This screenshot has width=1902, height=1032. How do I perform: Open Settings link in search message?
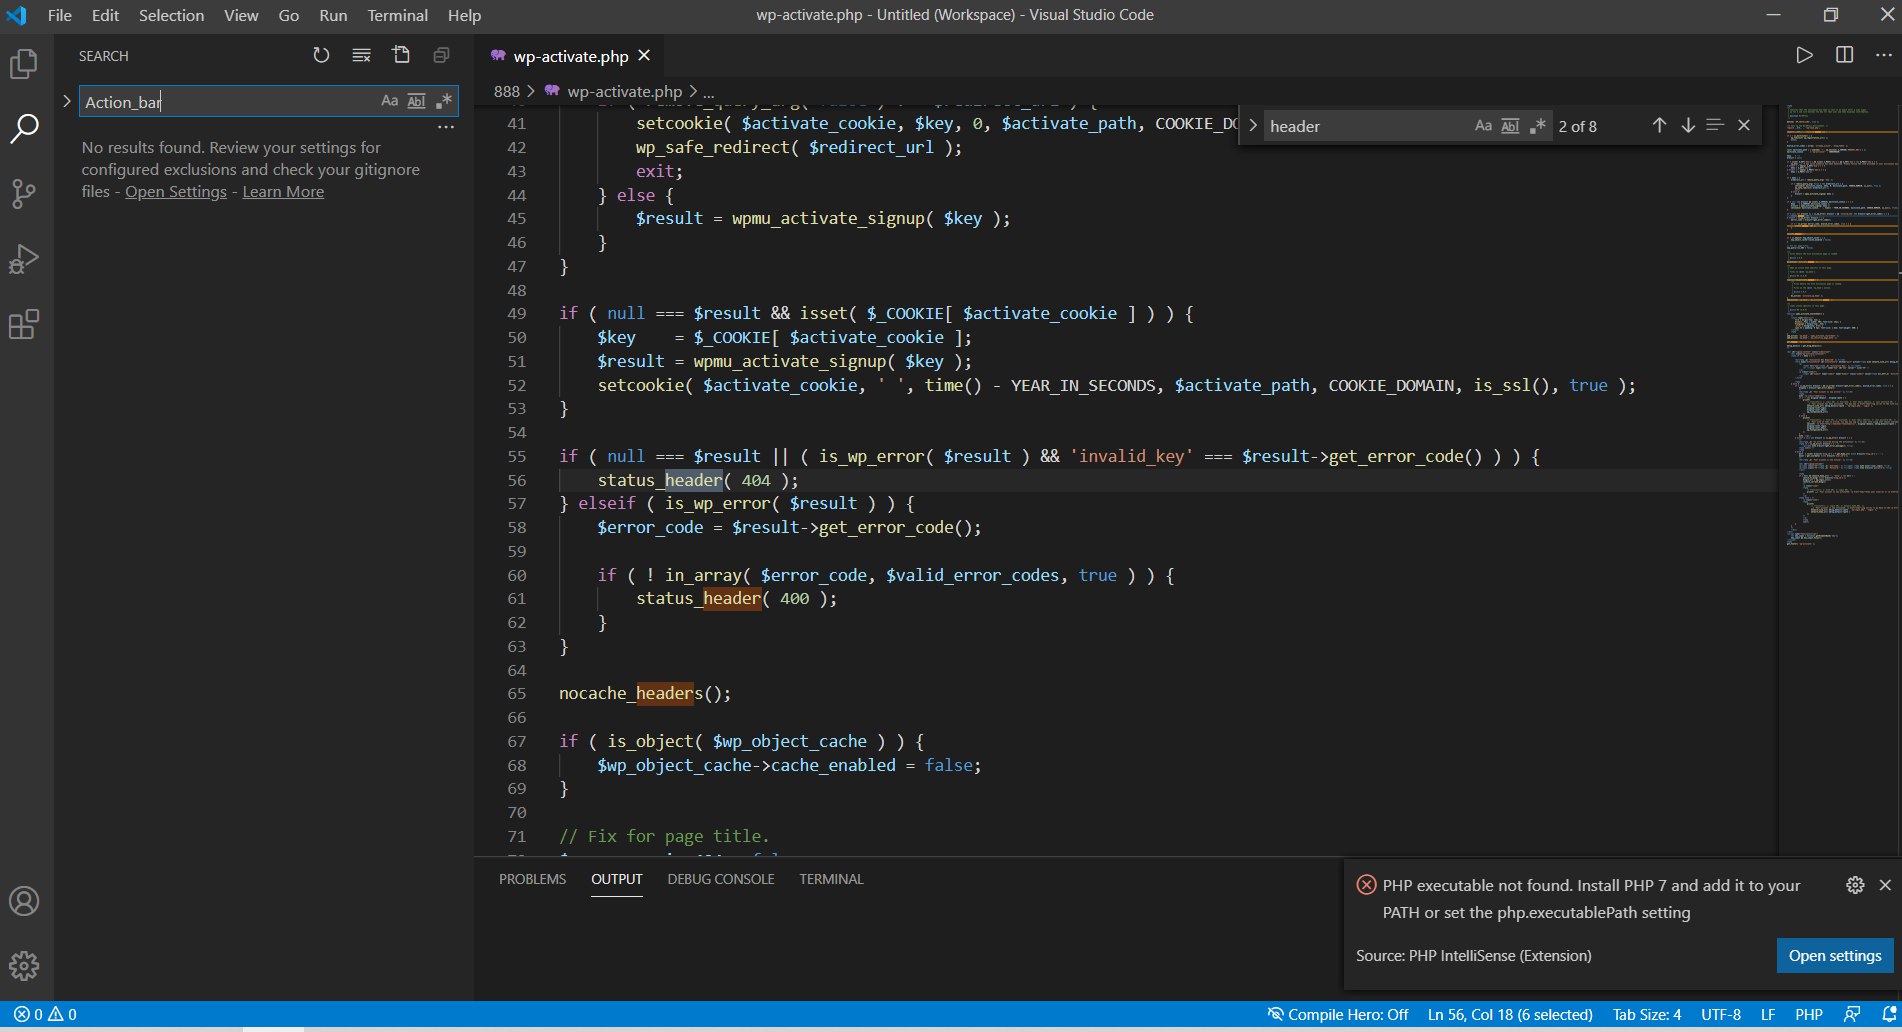176,192
